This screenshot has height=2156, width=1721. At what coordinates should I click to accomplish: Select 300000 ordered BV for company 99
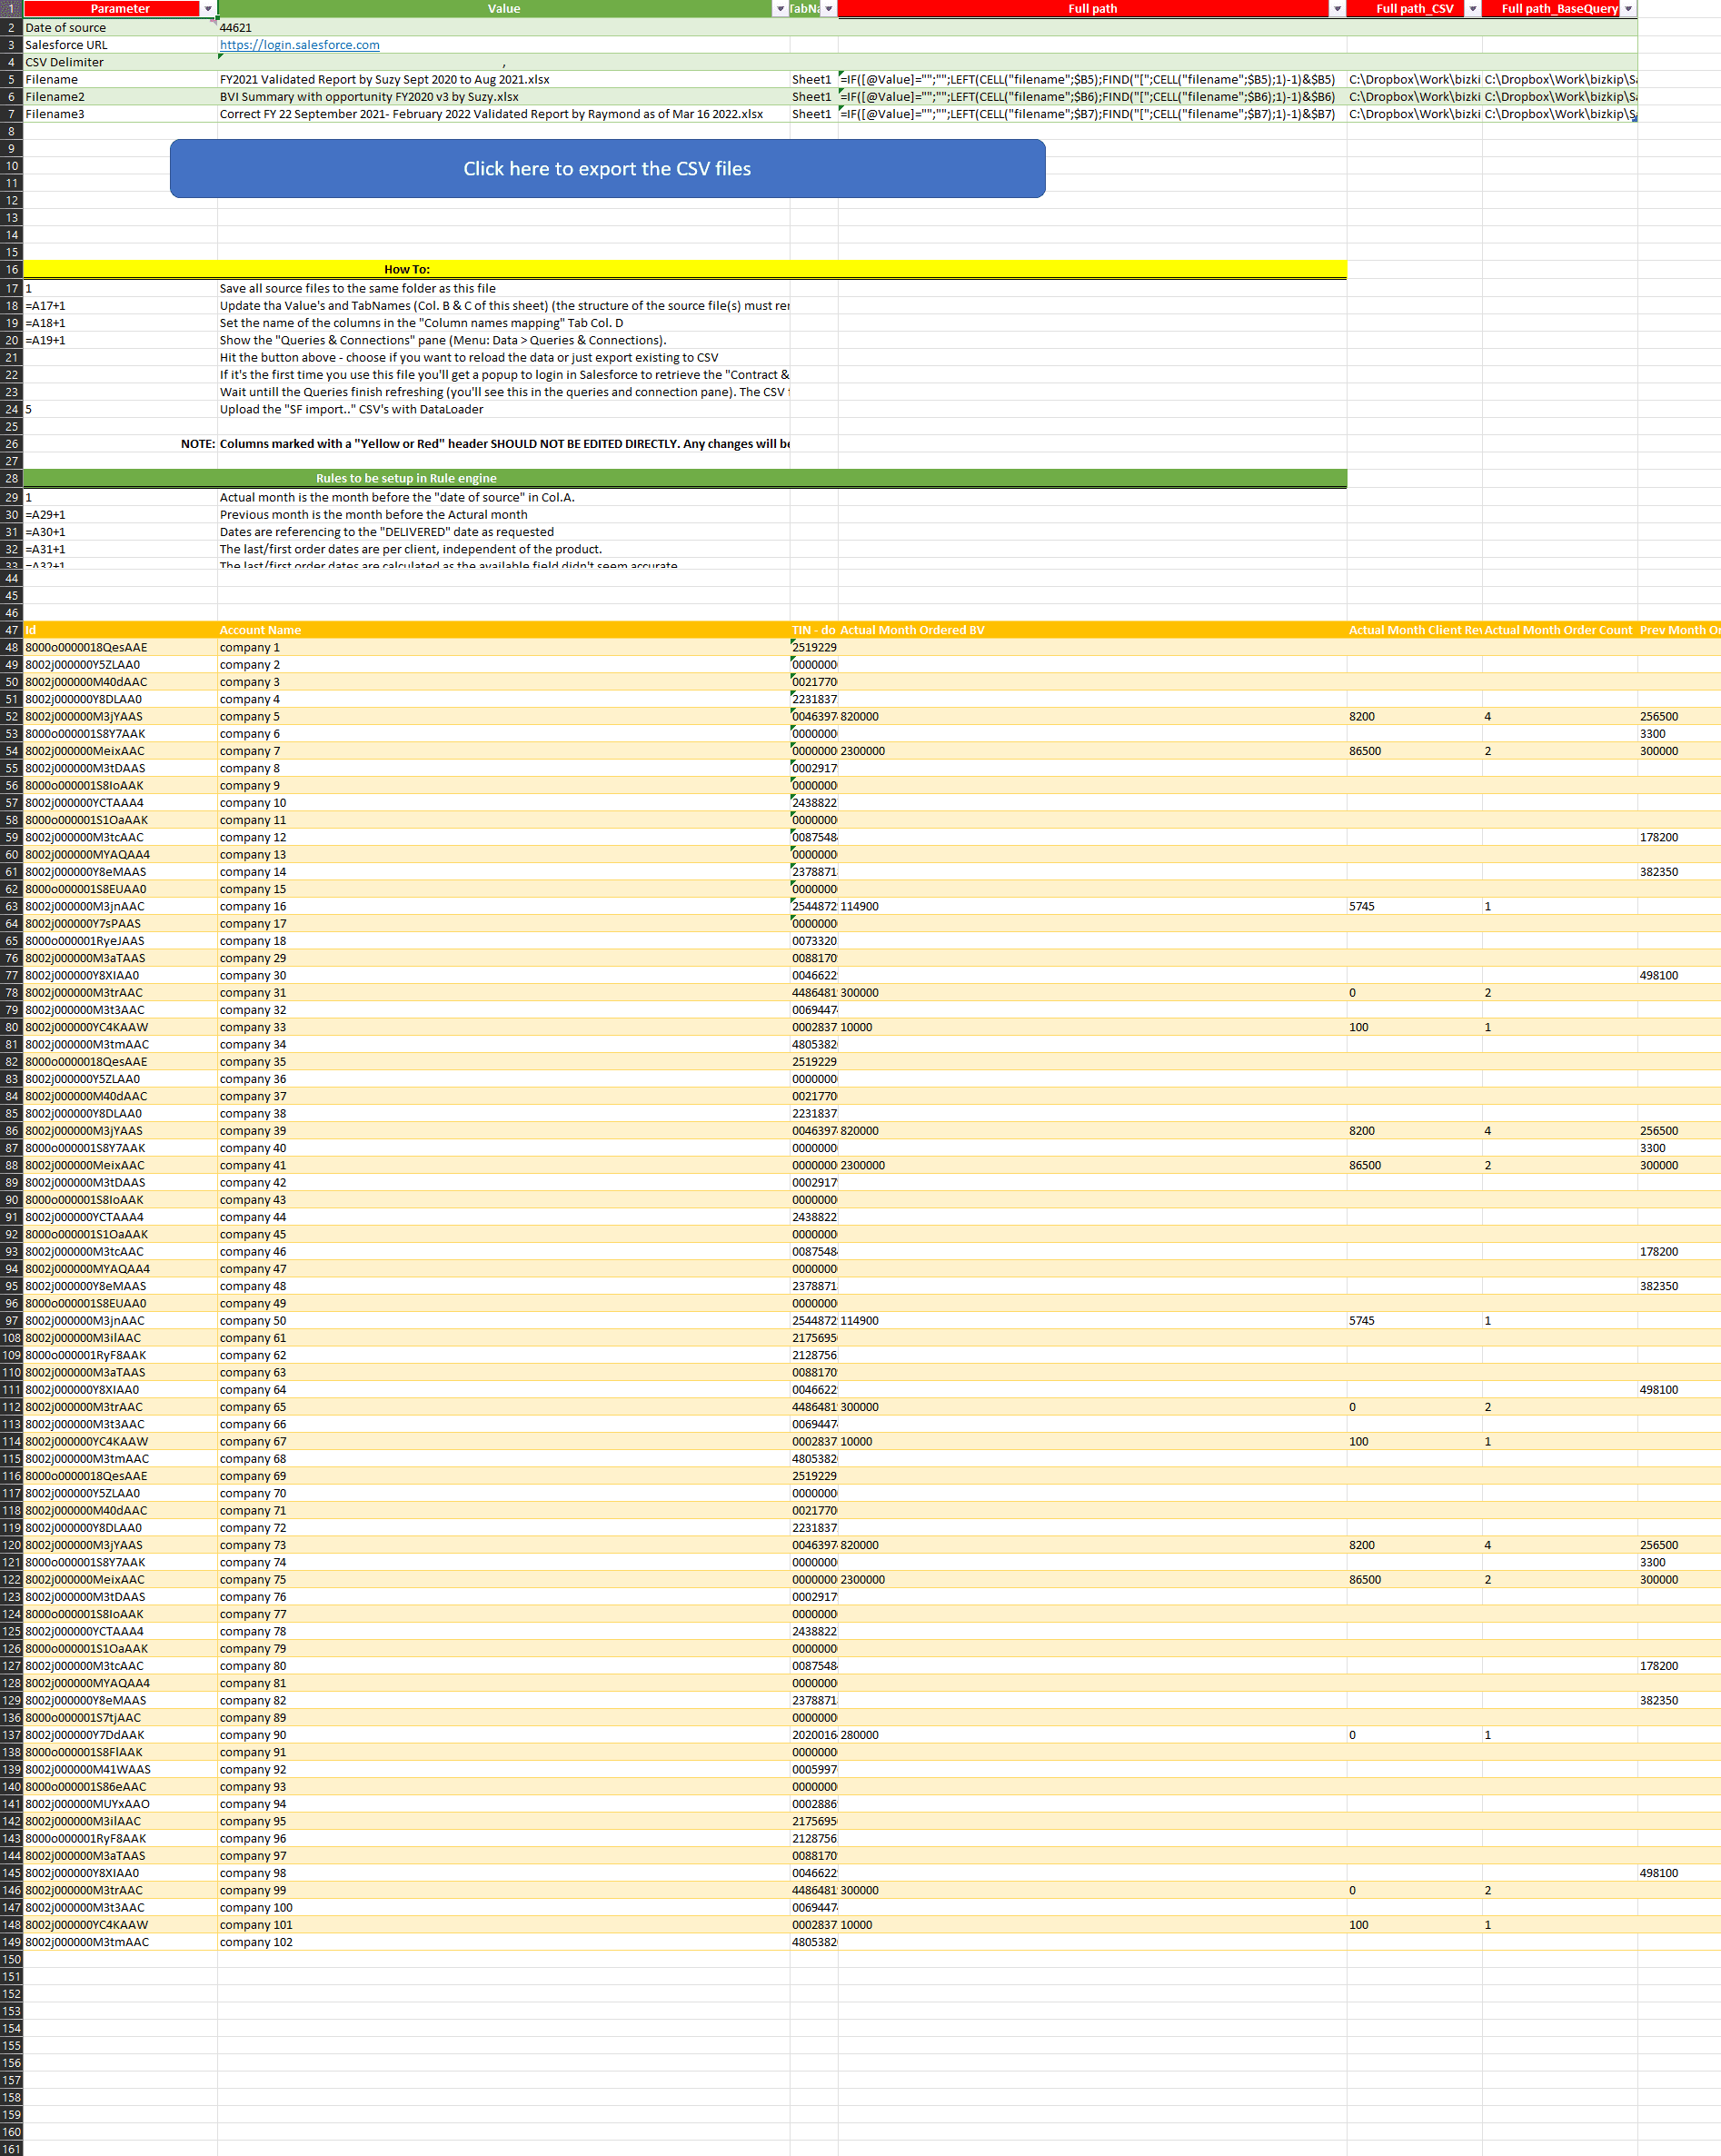click(x=1092, y=1890)
